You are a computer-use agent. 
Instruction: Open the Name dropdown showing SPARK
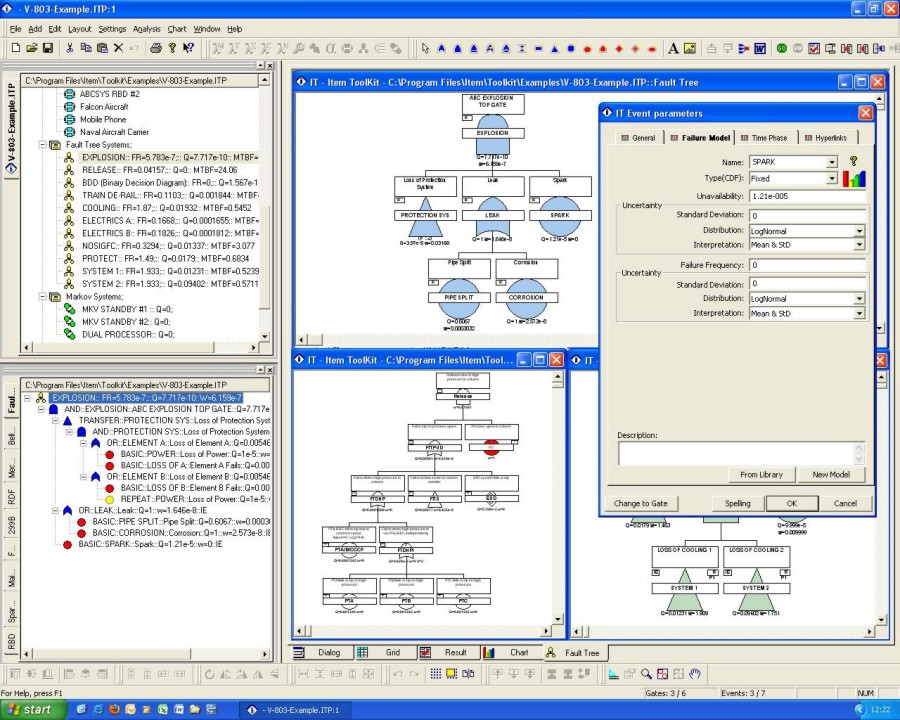[831, 162]
